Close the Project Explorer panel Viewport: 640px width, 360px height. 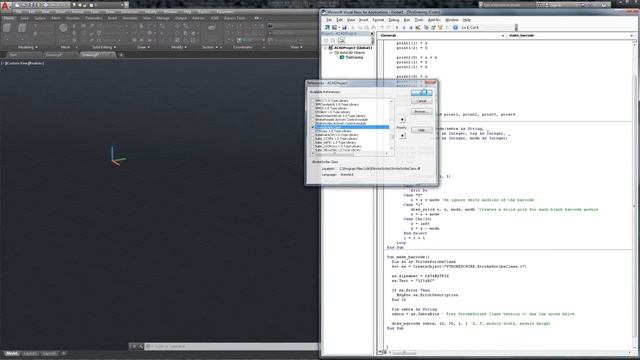pyautogui.click(x=372, y=33)
